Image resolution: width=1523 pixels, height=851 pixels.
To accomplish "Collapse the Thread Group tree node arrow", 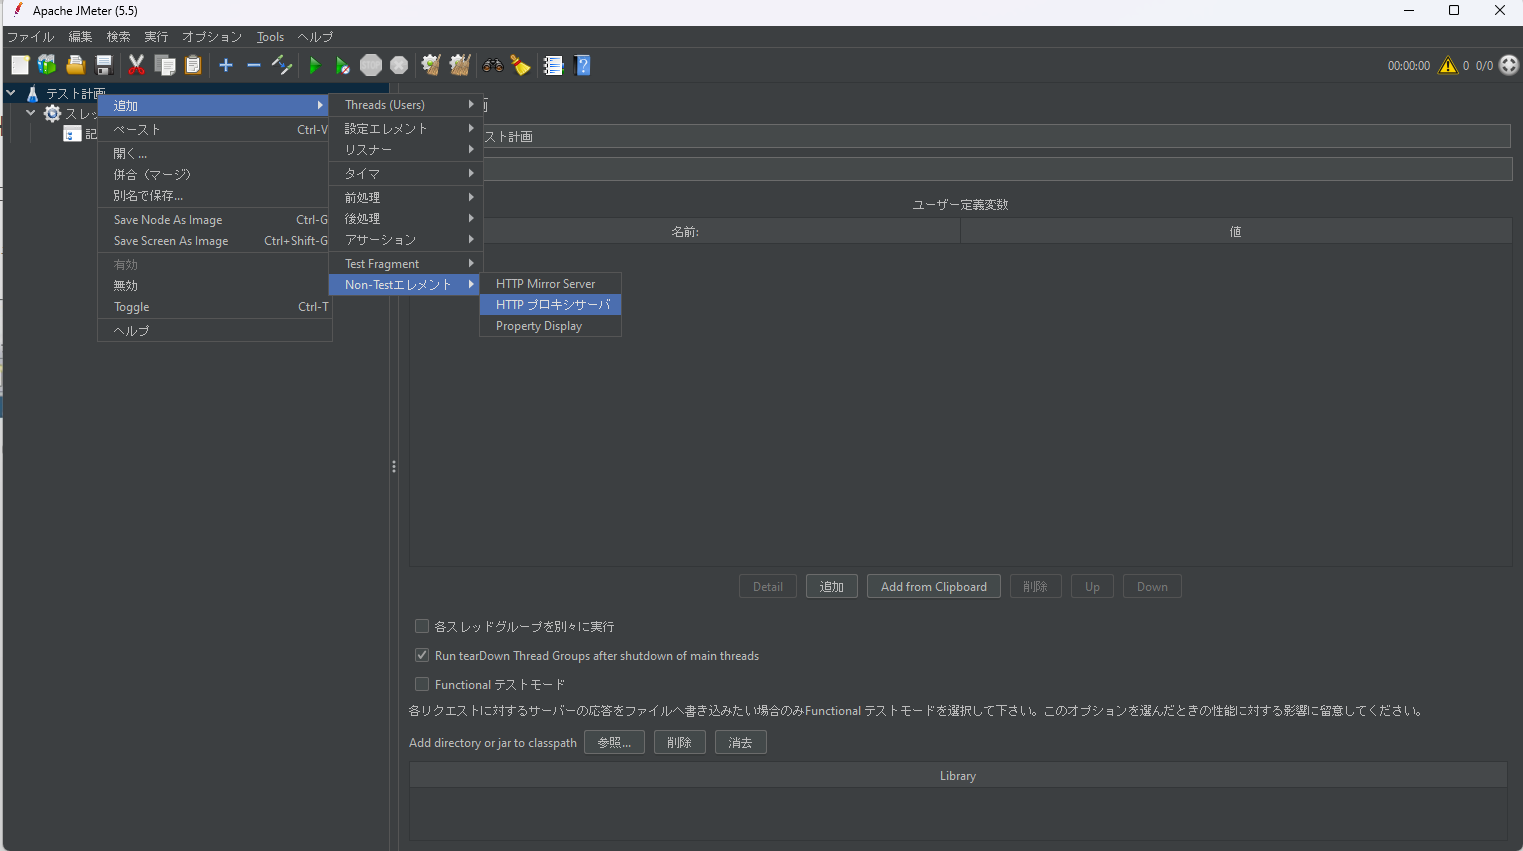I will tap(31, 113).
